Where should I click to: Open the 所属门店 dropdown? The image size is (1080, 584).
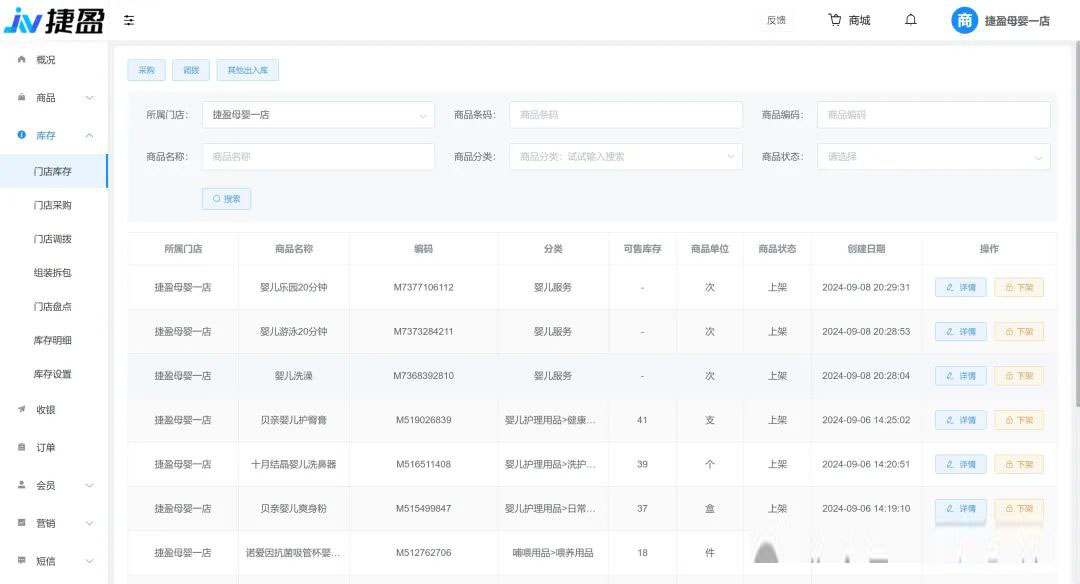pos(318,115)
